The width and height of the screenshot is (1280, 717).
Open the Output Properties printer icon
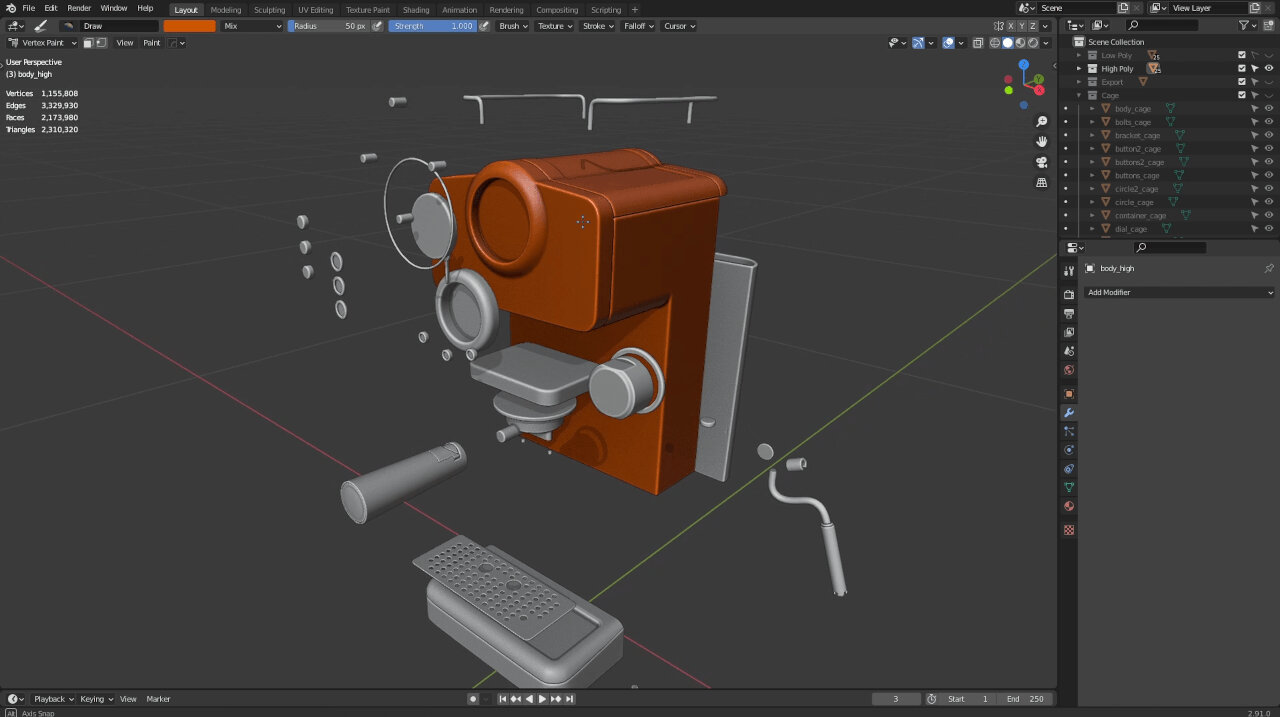pyautogui.click(x=1069, y=310)
